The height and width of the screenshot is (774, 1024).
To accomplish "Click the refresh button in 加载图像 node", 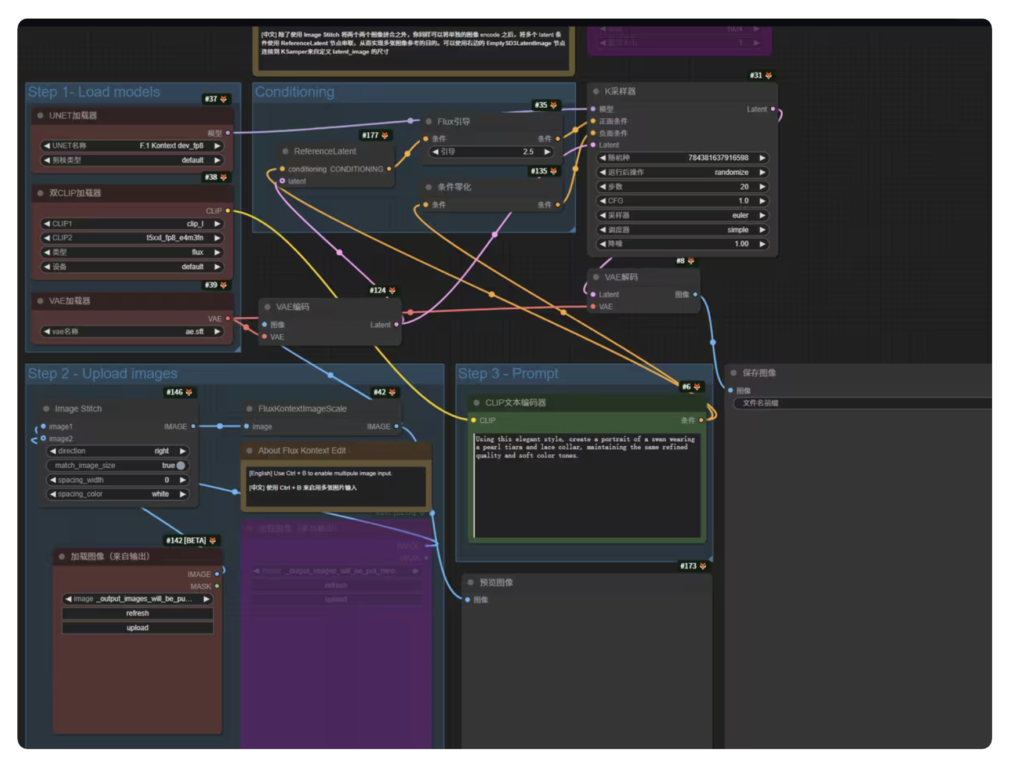I will coord(137,613).
